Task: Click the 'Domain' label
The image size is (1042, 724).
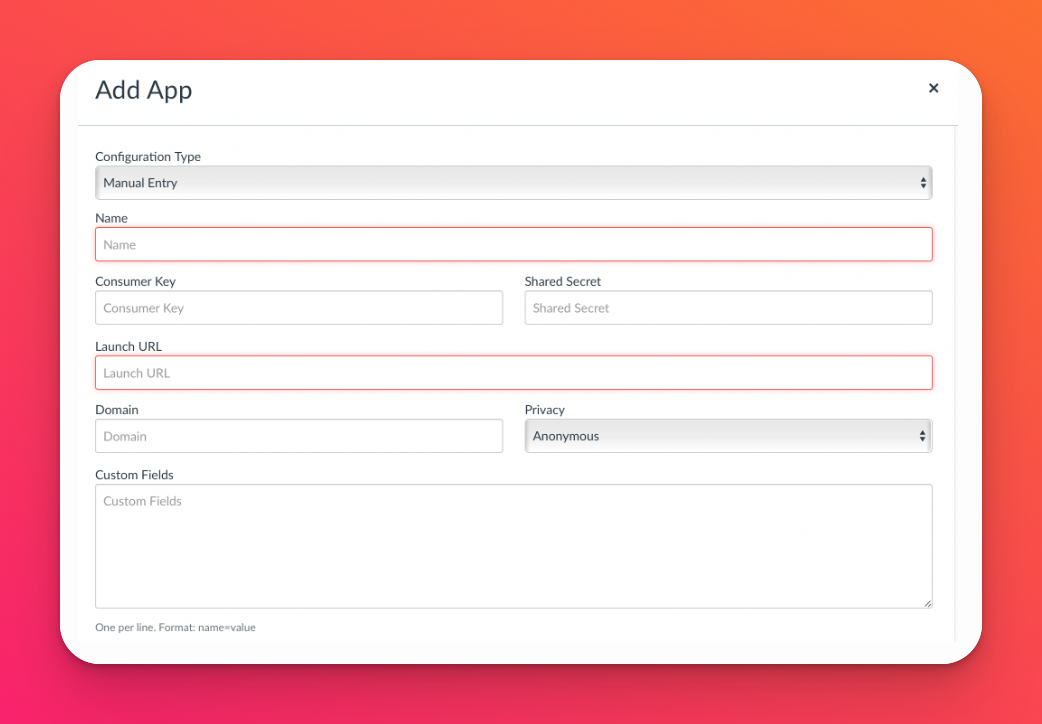Action: 116,410
